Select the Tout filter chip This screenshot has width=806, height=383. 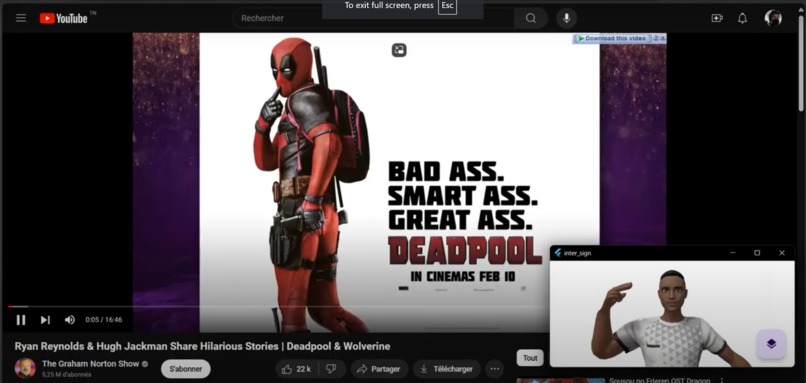coord(530,358)
